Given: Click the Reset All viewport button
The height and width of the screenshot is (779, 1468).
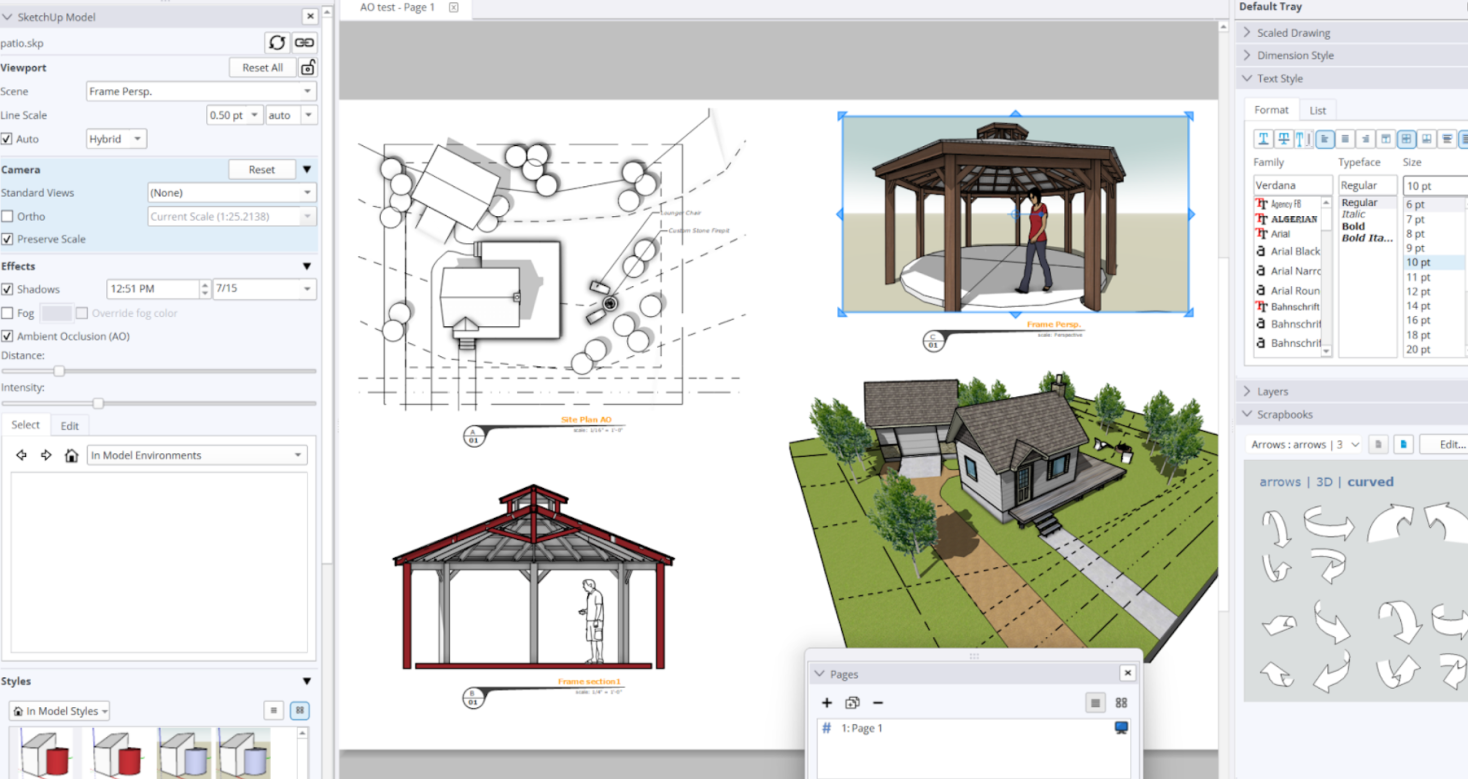Looking at the screenshot, I should tap(263, 67).
